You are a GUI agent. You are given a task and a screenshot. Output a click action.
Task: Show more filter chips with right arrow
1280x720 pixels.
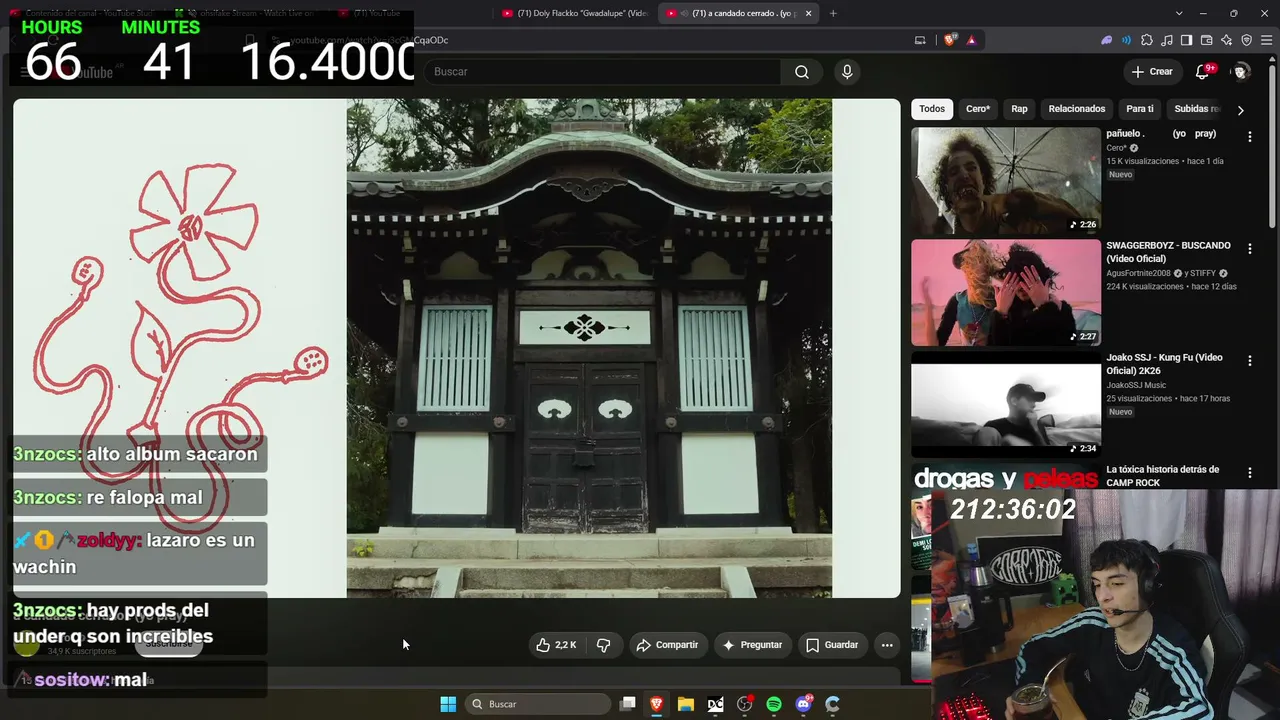pyautogui.click(x=1240, y=110)
